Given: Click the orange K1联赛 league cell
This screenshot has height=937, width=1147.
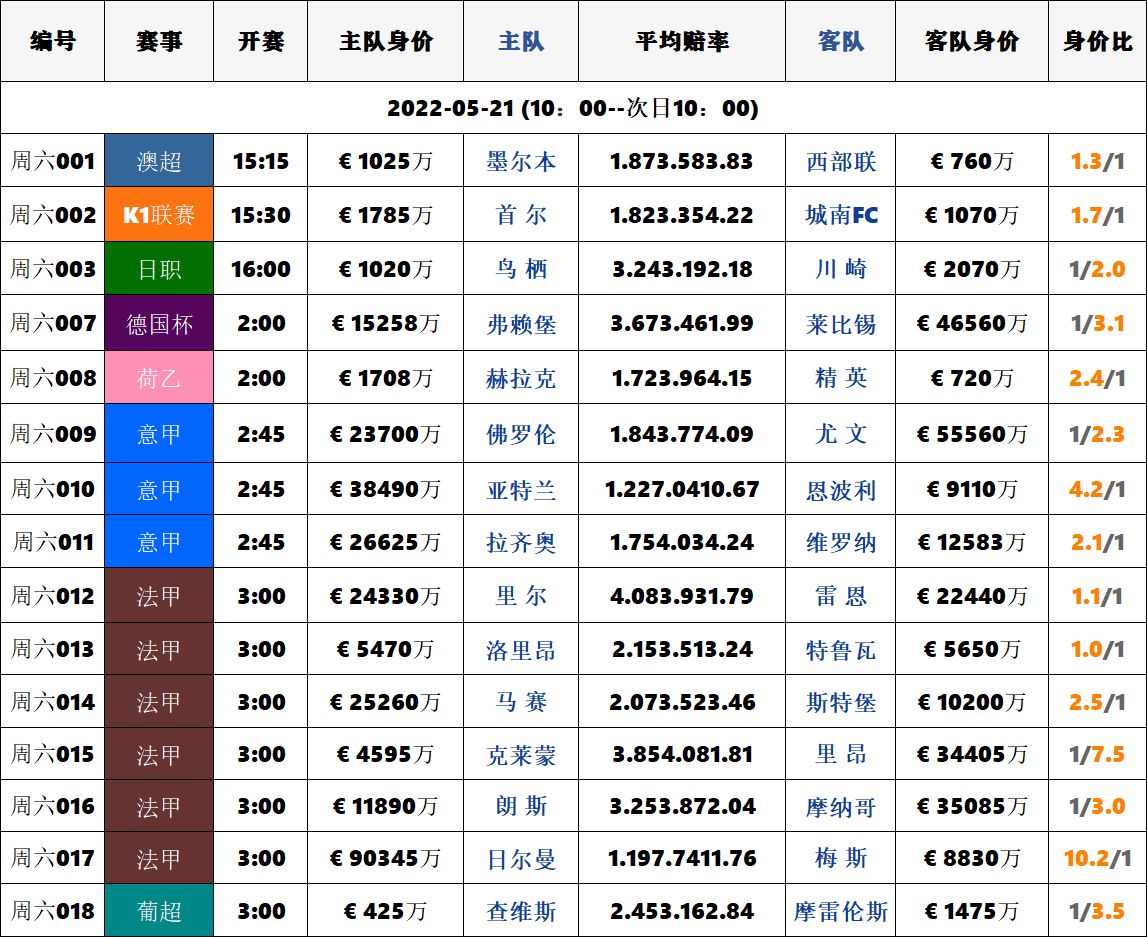Looking at the screenshot, I should (159, 215).
